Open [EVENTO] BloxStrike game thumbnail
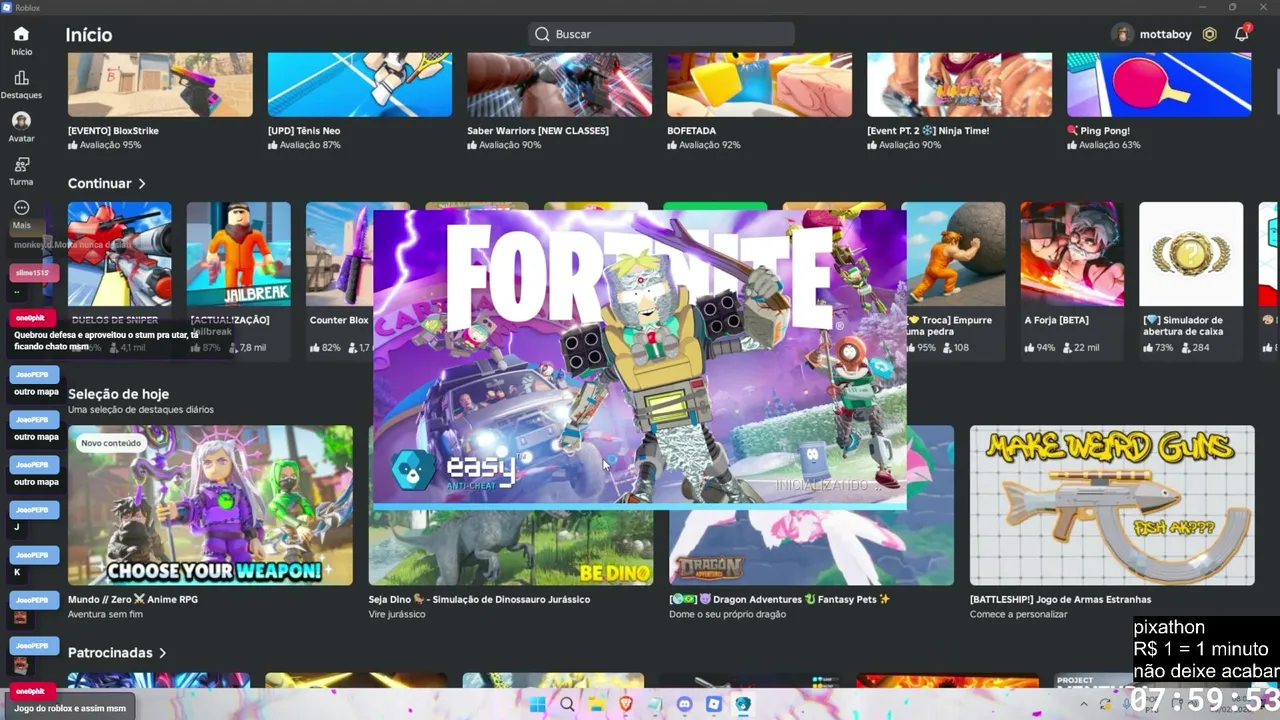This screenshot has height=720, width=1280. pyautogui.click(x=160, y=85)
